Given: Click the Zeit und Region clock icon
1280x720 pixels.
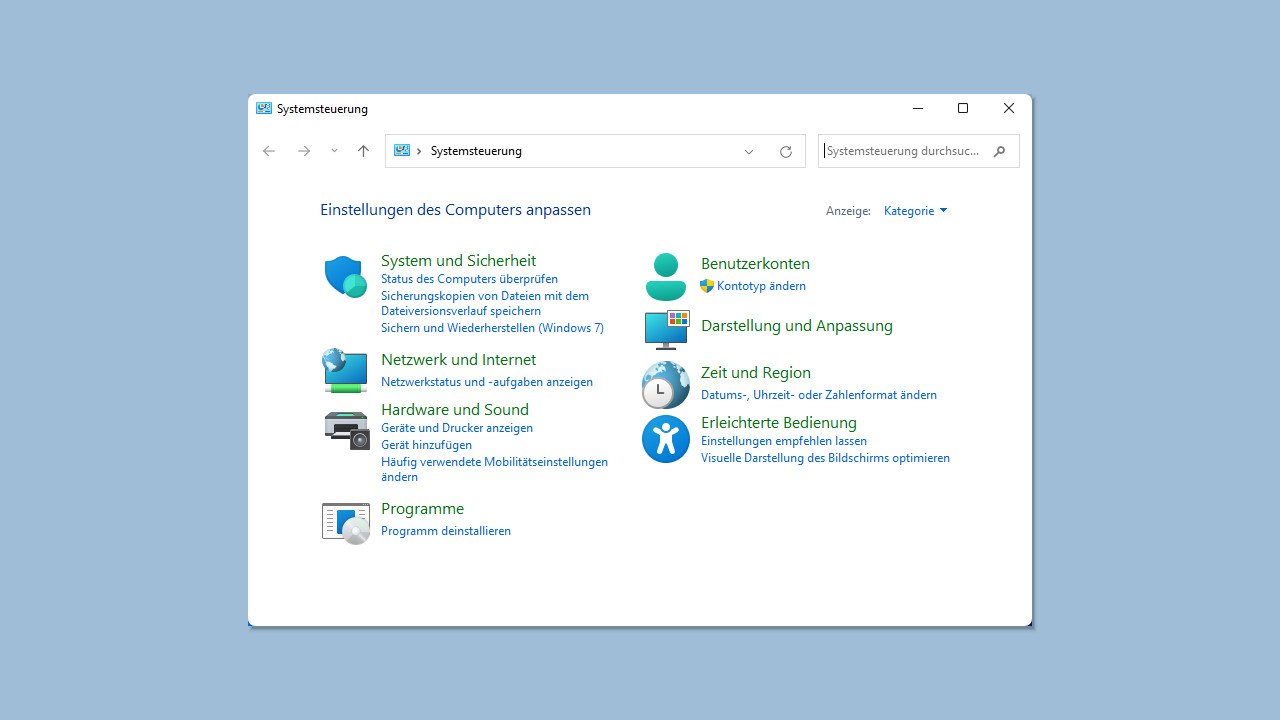Looking at the screenshot, I should [666, 385].
